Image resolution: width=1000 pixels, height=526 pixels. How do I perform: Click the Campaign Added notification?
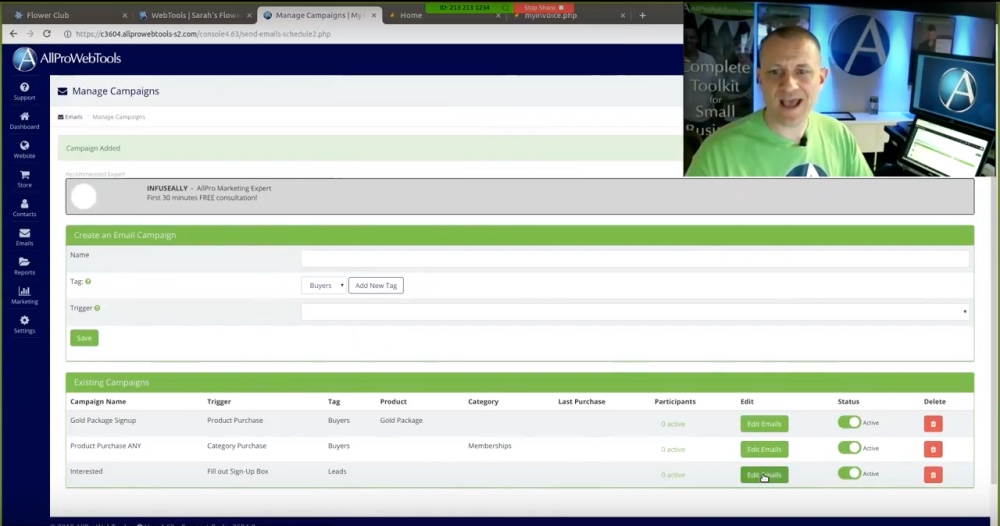(370, 148)
